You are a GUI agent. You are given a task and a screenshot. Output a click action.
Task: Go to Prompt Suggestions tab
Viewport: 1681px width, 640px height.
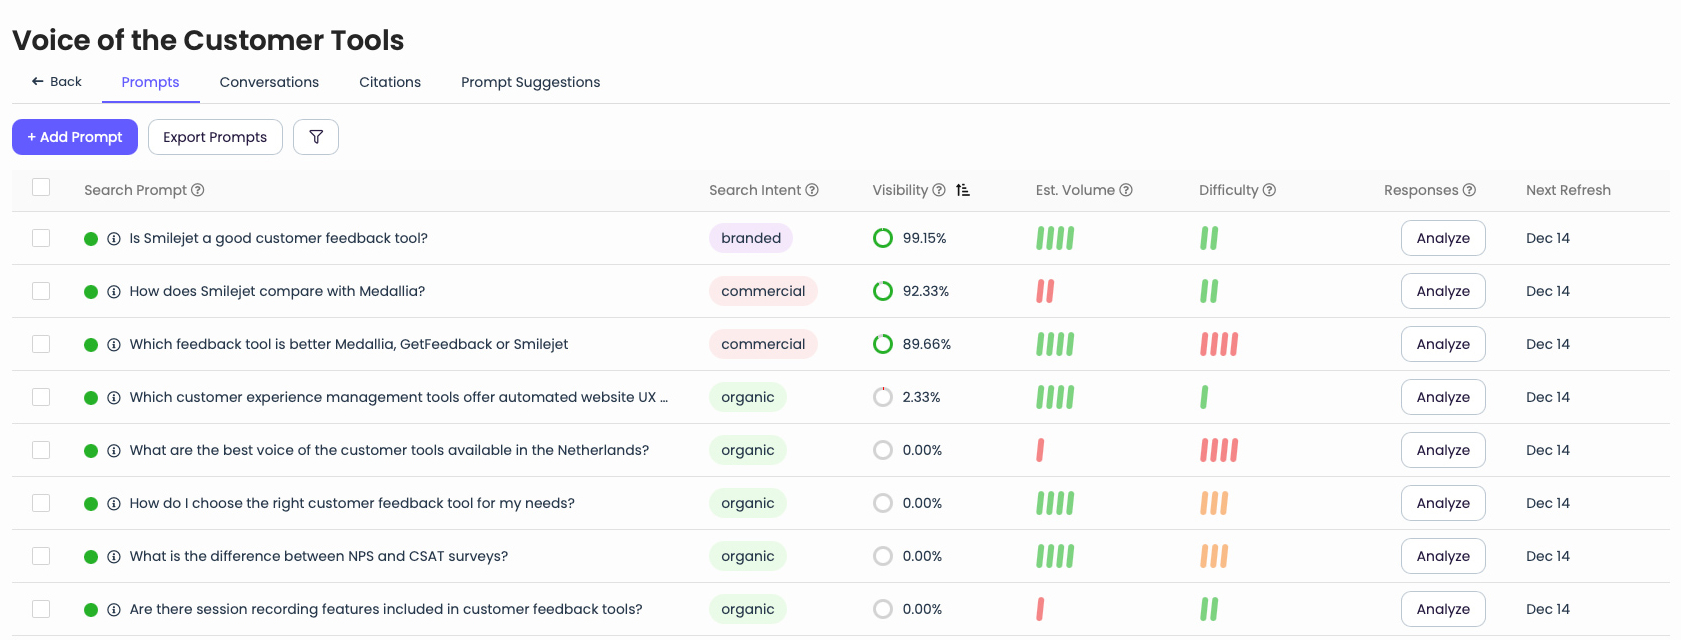[x=530, y=82]
